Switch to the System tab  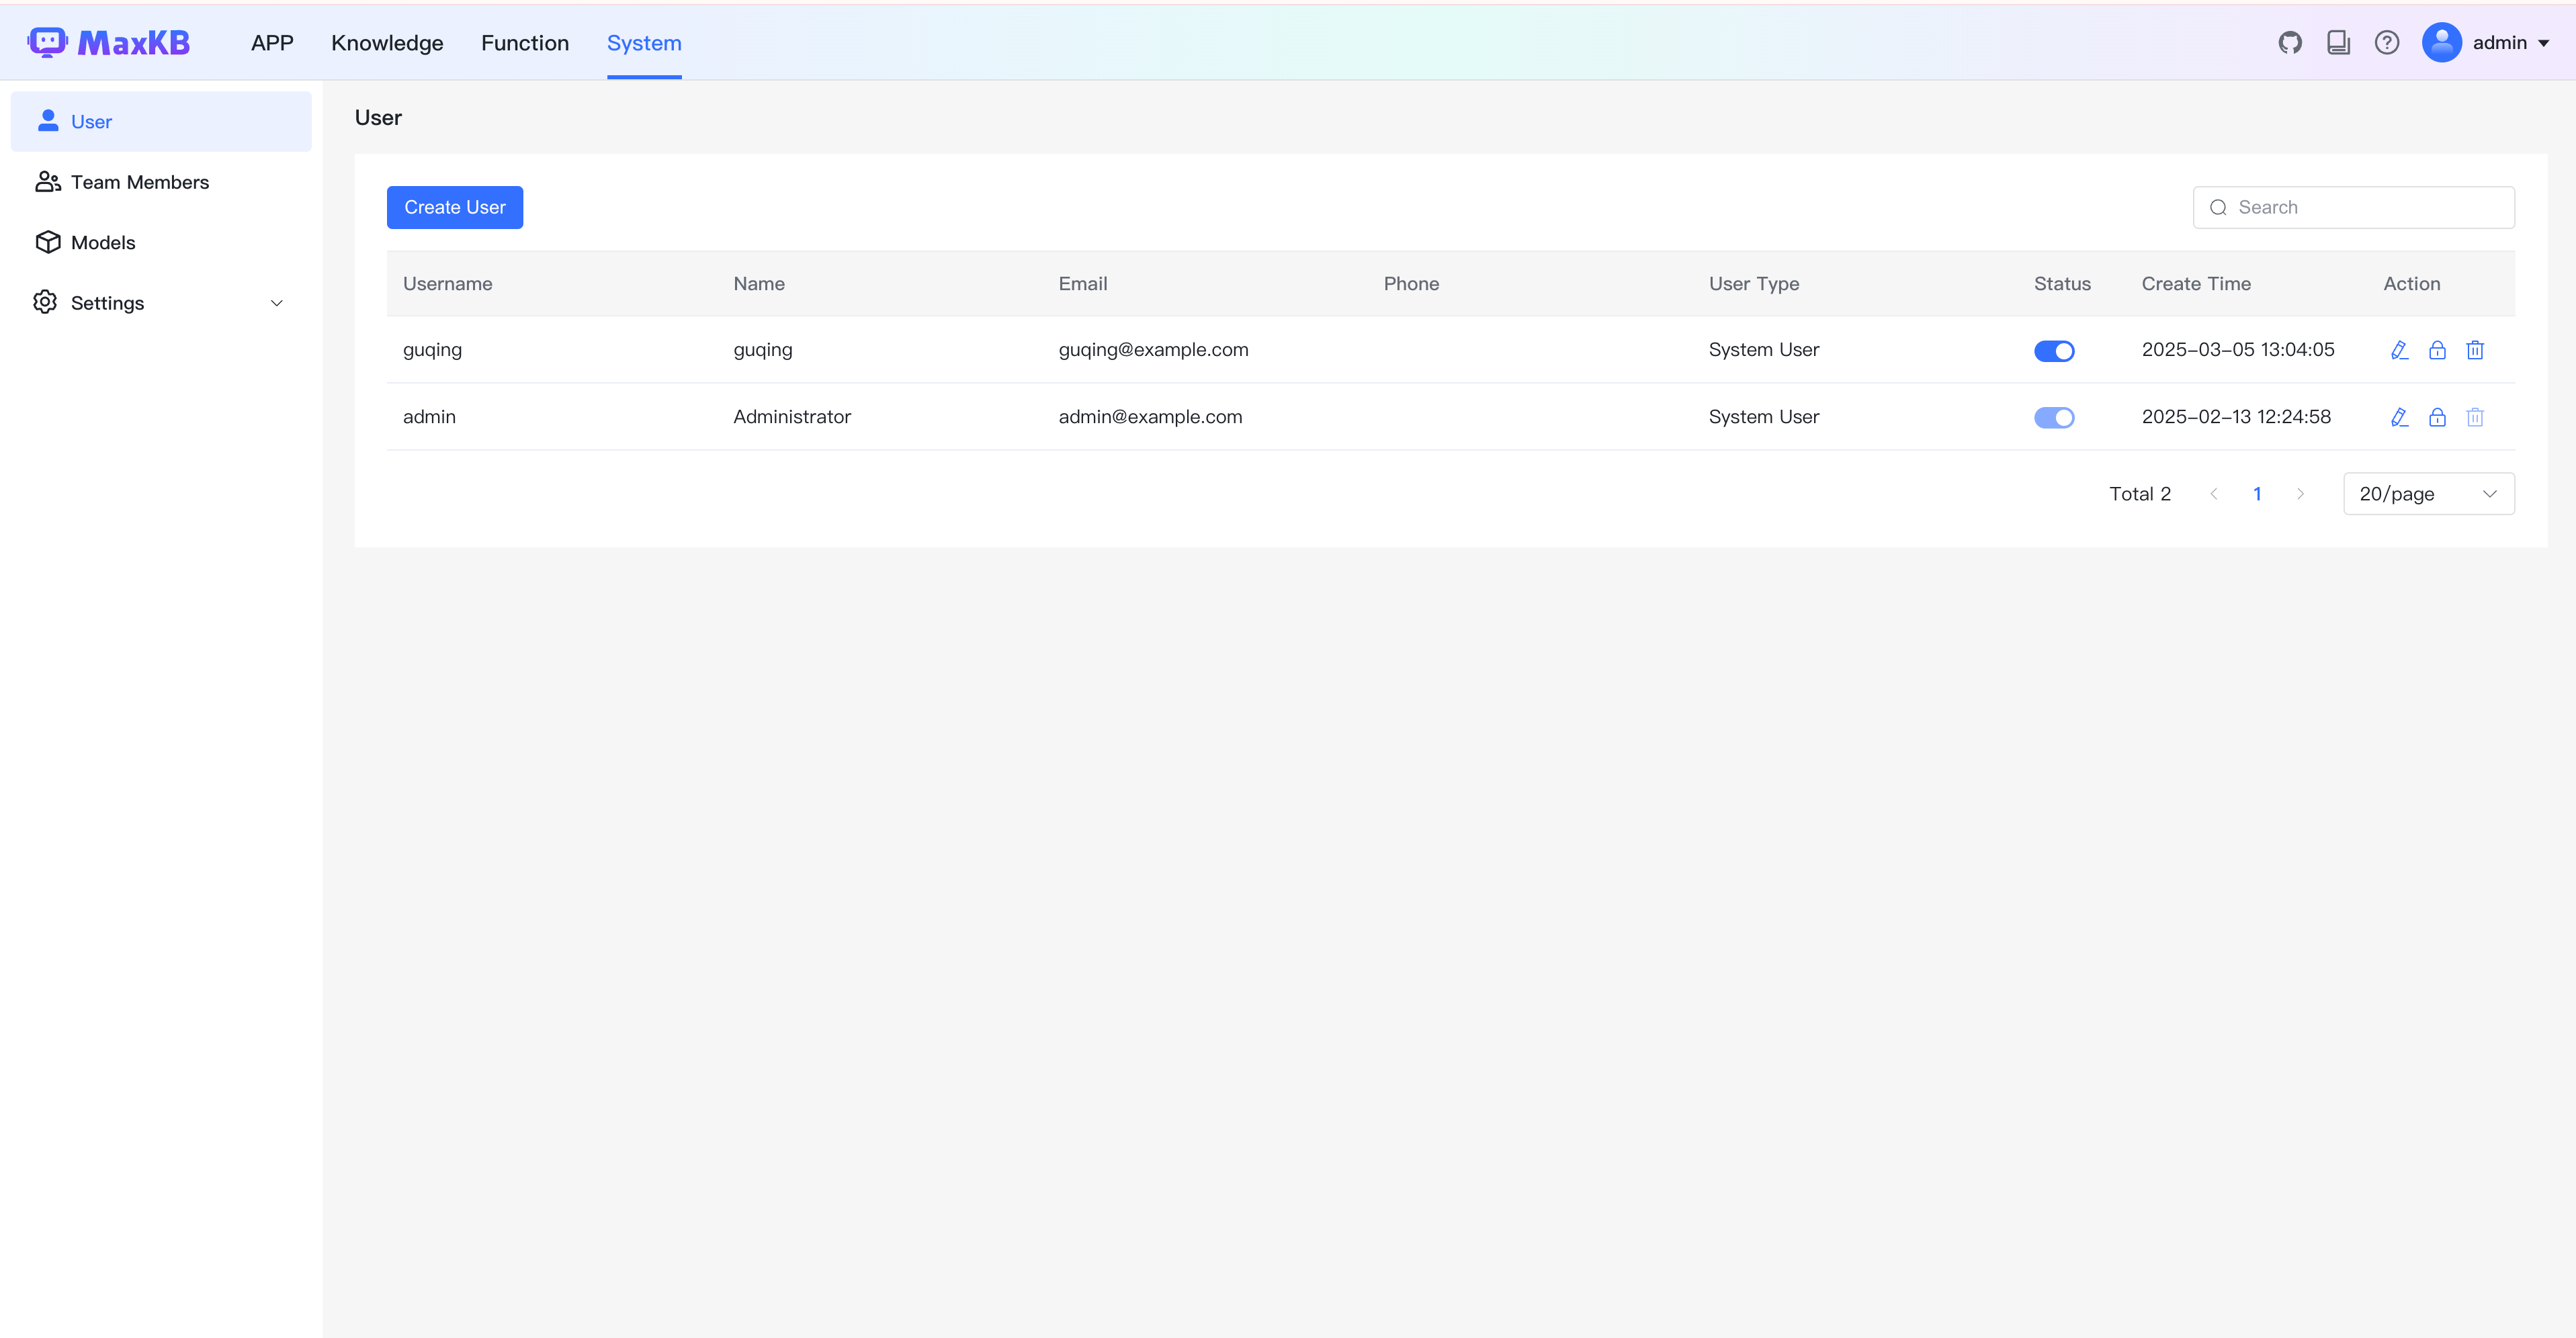tap(644, 43)
